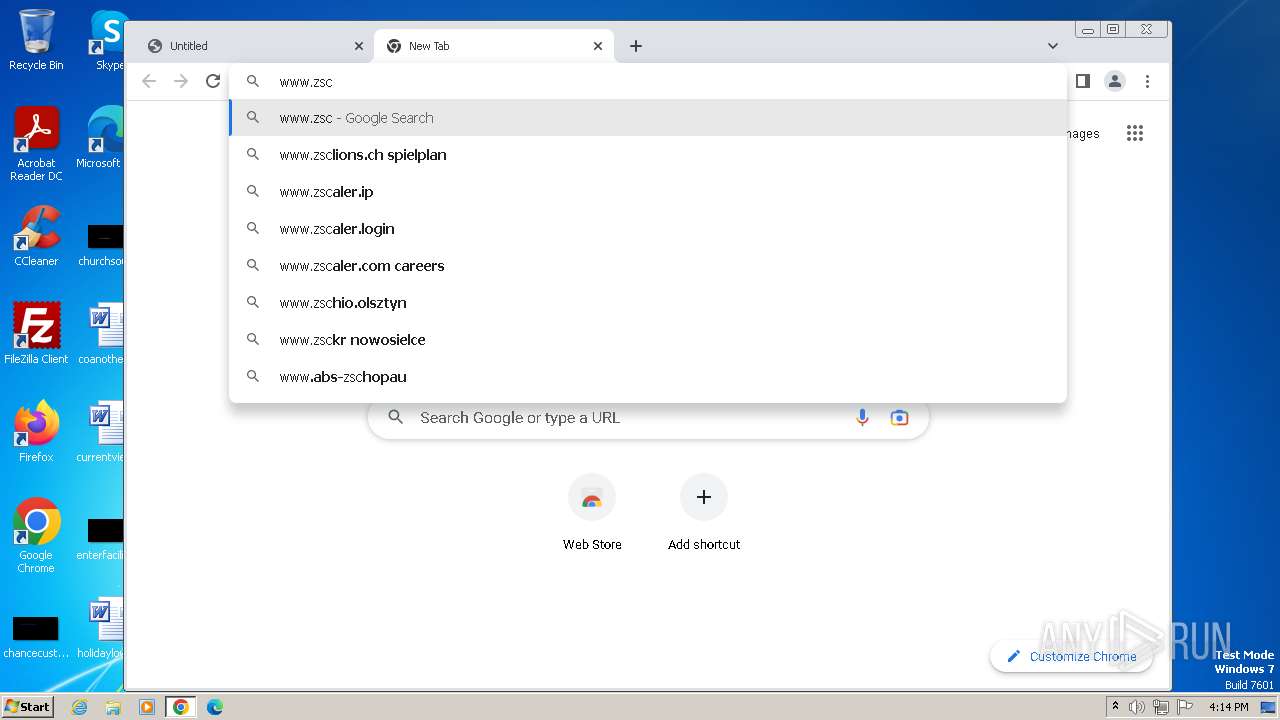This screenshot has height=720, width=1280.
Task: Open CCleaner desktop icon
Action: click(x=36, y=237)
